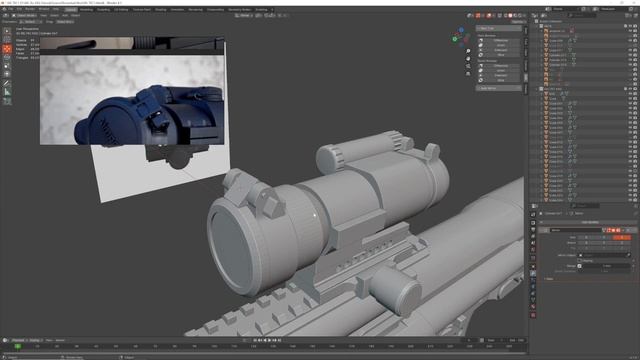Open the Object Mode dropdown

[x=24, y=15]
